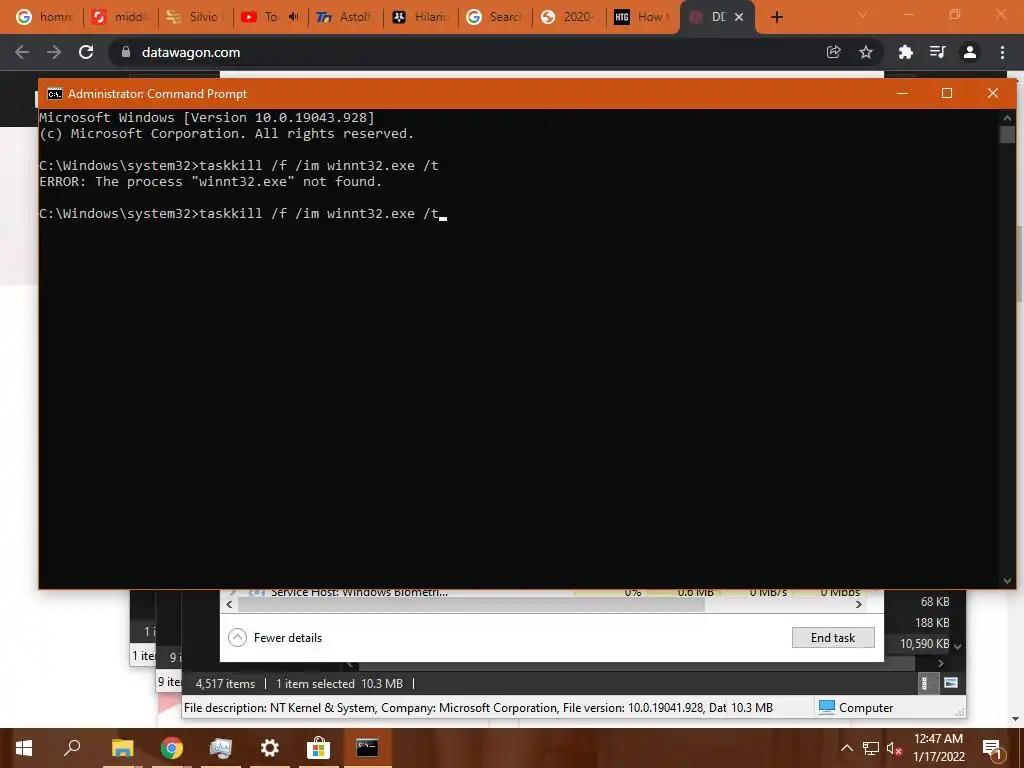Open Chrome extensions puzzle menu
The width and height of the screenshot is (1024, 768).
[905, 52]
